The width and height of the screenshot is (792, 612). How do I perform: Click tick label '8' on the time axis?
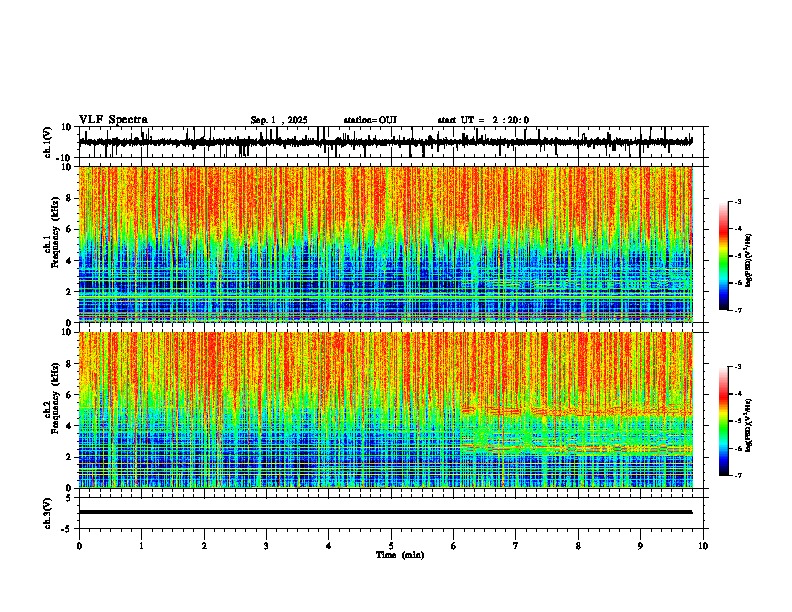click(x=578, y=546)
